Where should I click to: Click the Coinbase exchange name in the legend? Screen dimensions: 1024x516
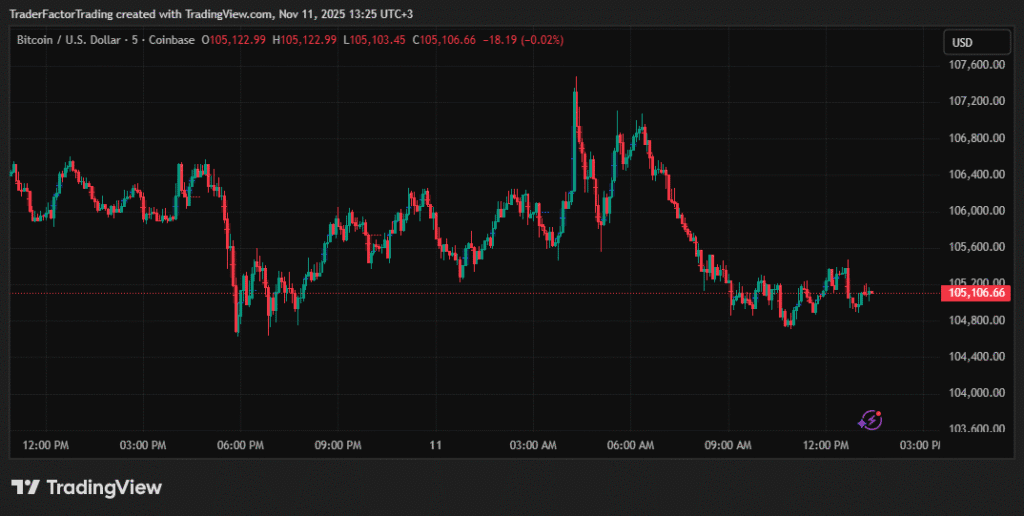coord(174,40)
